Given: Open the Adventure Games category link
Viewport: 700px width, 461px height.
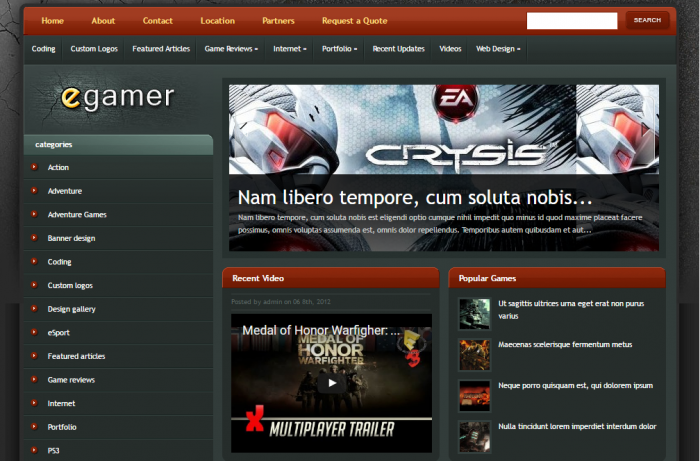Looking at the screenshot, I should coord(77,215).
